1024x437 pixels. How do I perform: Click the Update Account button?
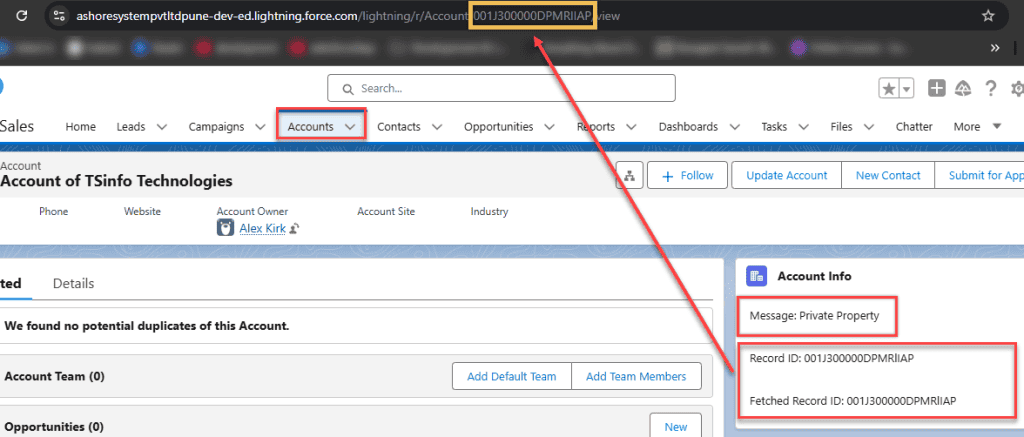pos(786,176)
